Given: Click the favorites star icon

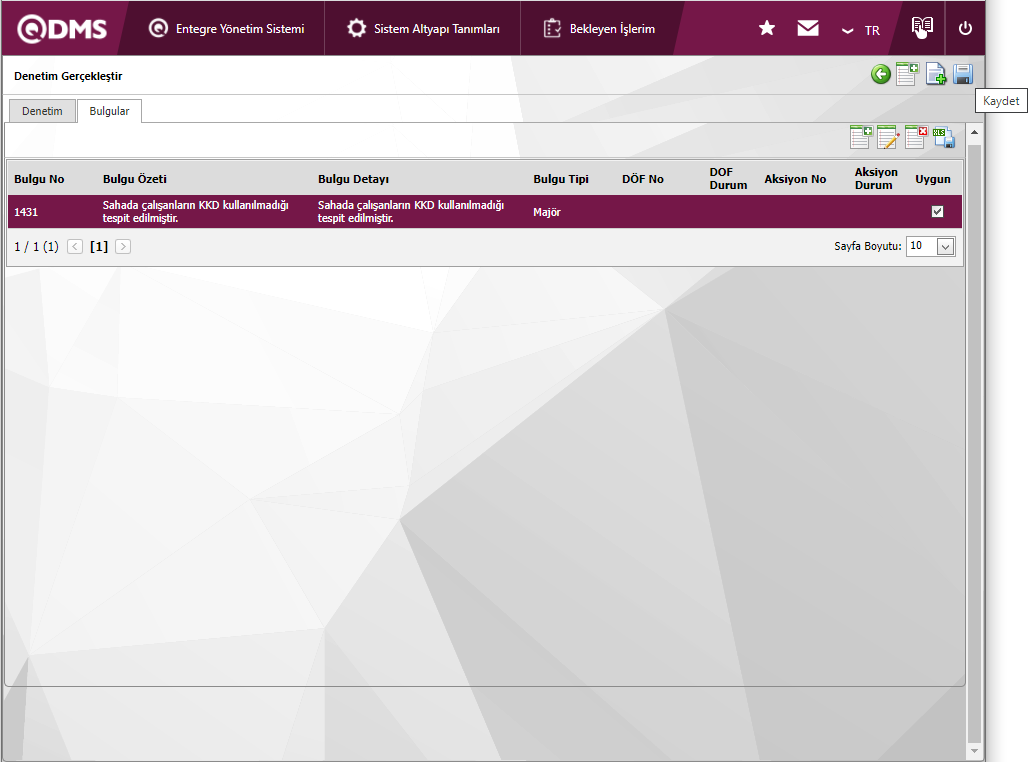Looking at the screenshot, I should (767, 28).
